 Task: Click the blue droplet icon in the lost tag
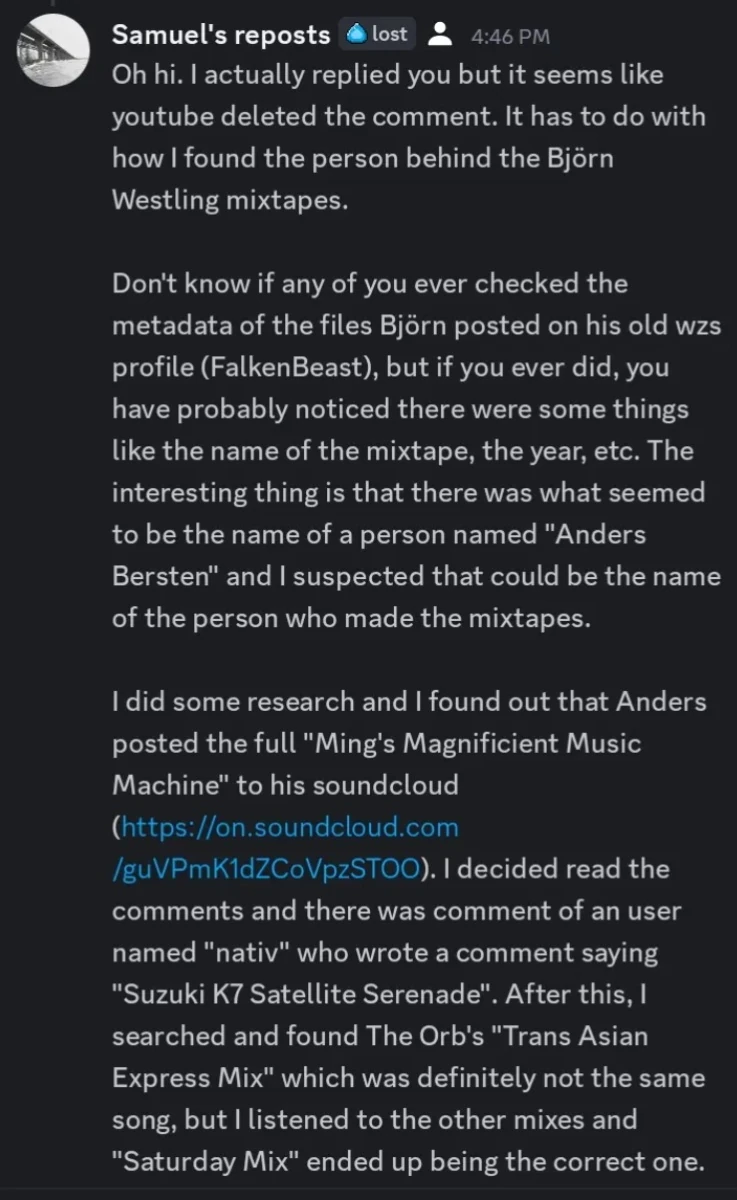pyautogui.click(x=356, y=34)
